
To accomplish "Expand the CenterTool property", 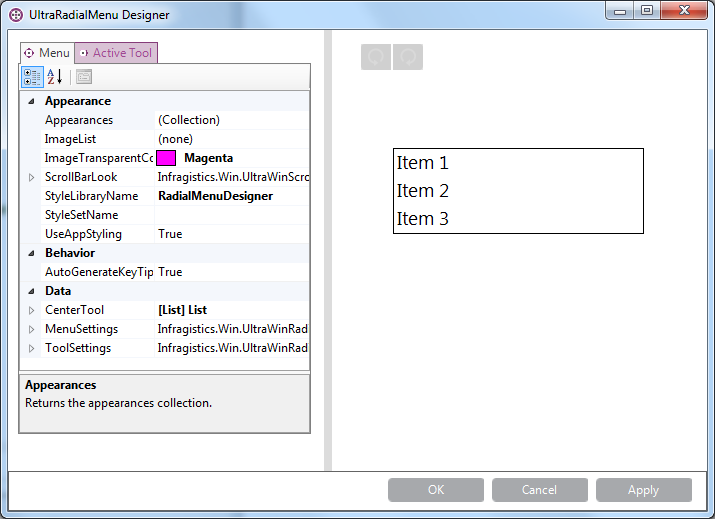I will pos(31,310).
